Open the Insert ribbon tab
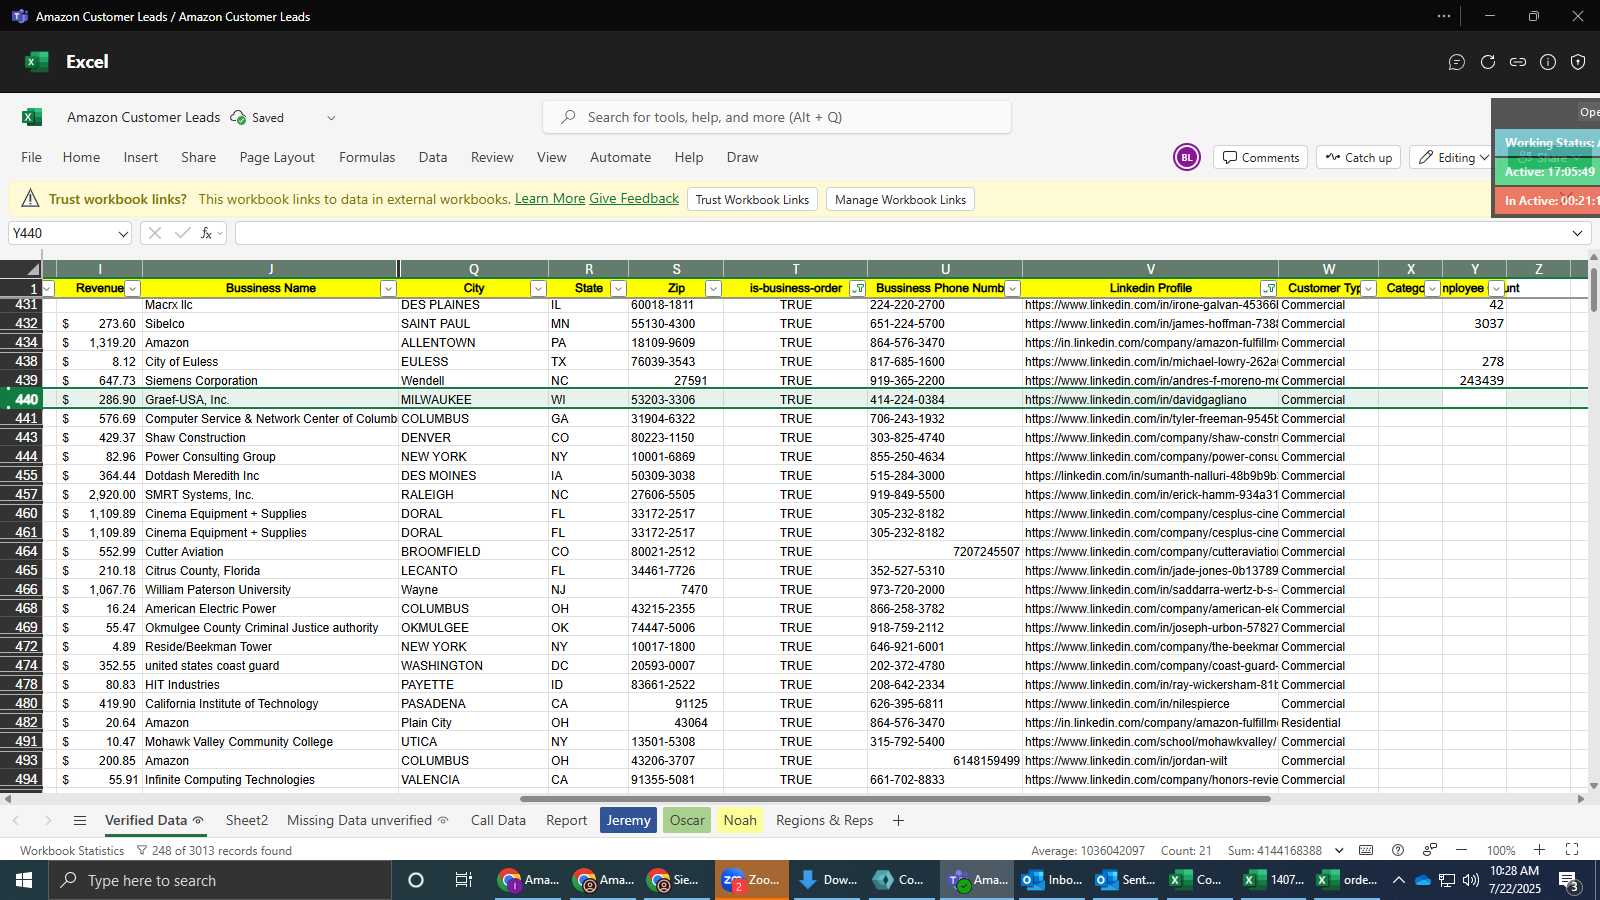Viewport: 1600px width, 900px height. pyautogui.click(x=141, y=157)
